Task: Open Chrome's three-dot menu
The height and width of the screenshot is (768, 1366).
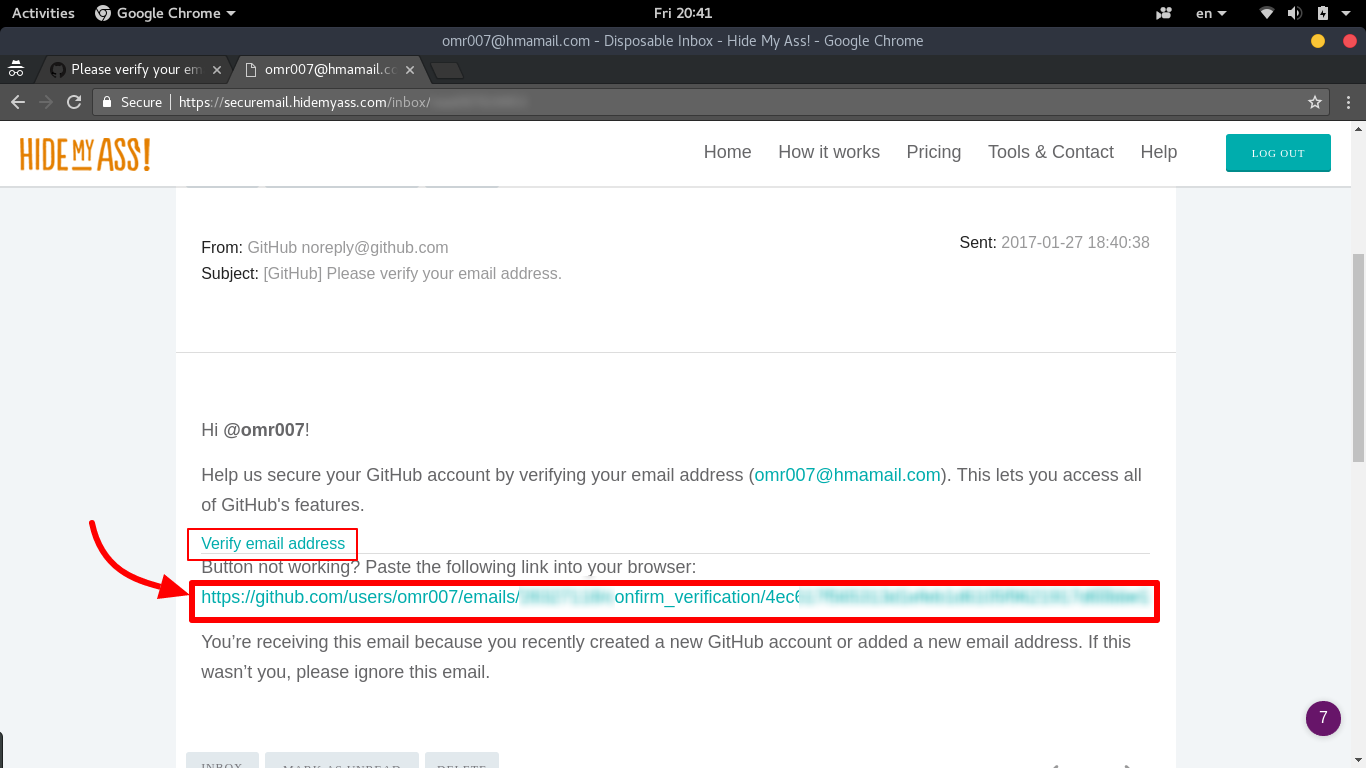Action: (x=1349, y=102)
